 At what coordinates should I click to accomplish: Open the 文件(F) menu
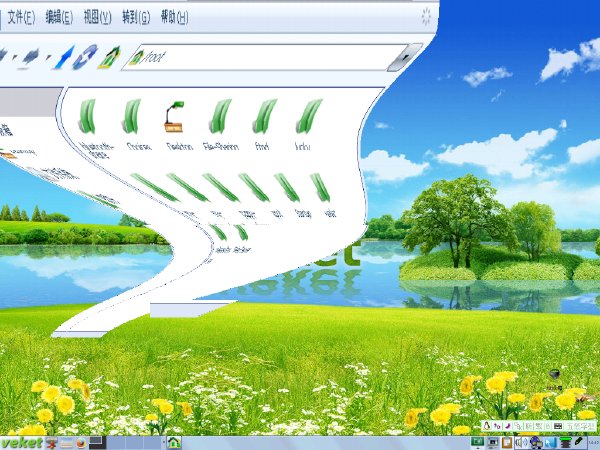[x=21, y=17]
